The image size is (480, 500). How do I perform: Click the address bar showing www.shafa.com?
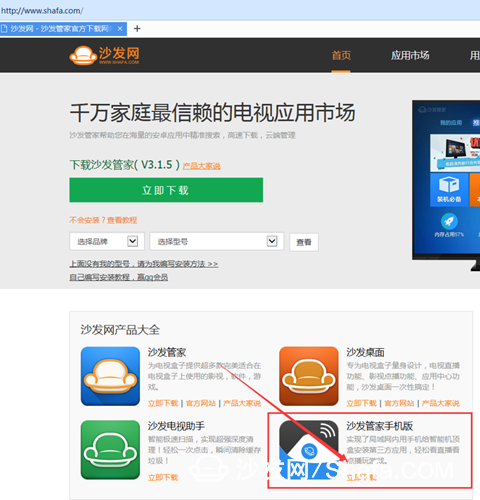tap(240, 10)
